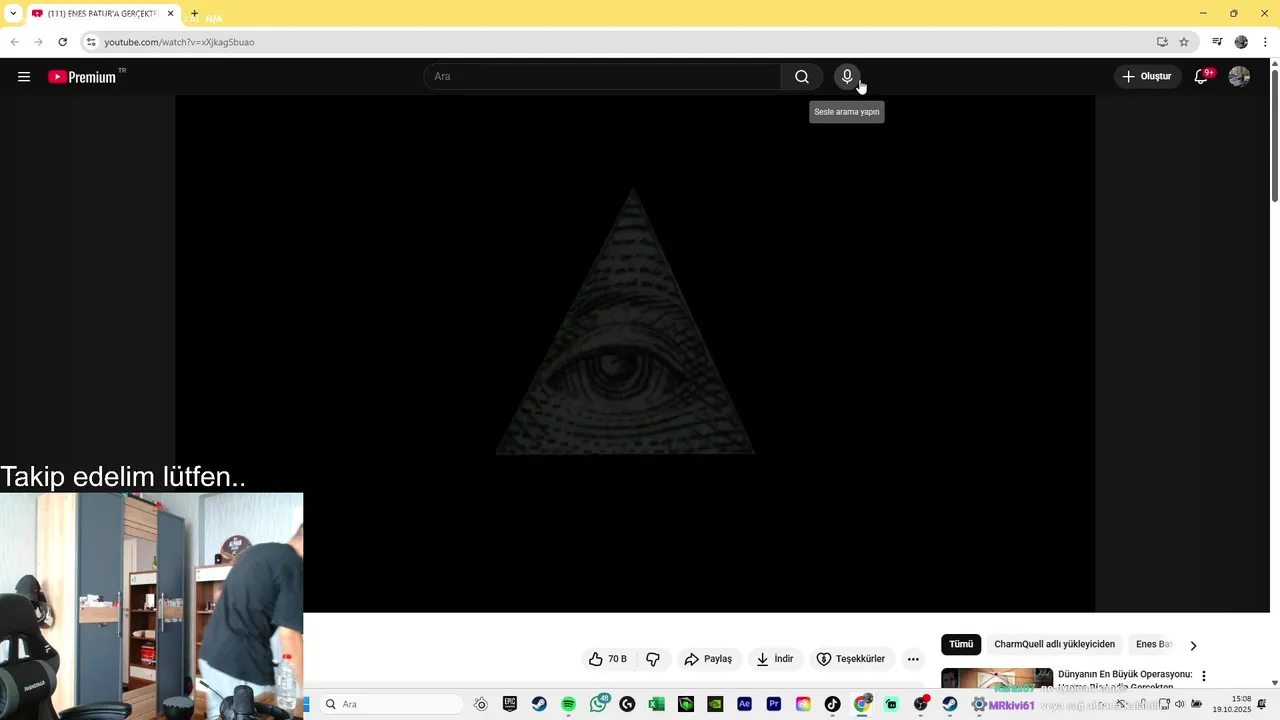Open volume control in system tray

1180,704
